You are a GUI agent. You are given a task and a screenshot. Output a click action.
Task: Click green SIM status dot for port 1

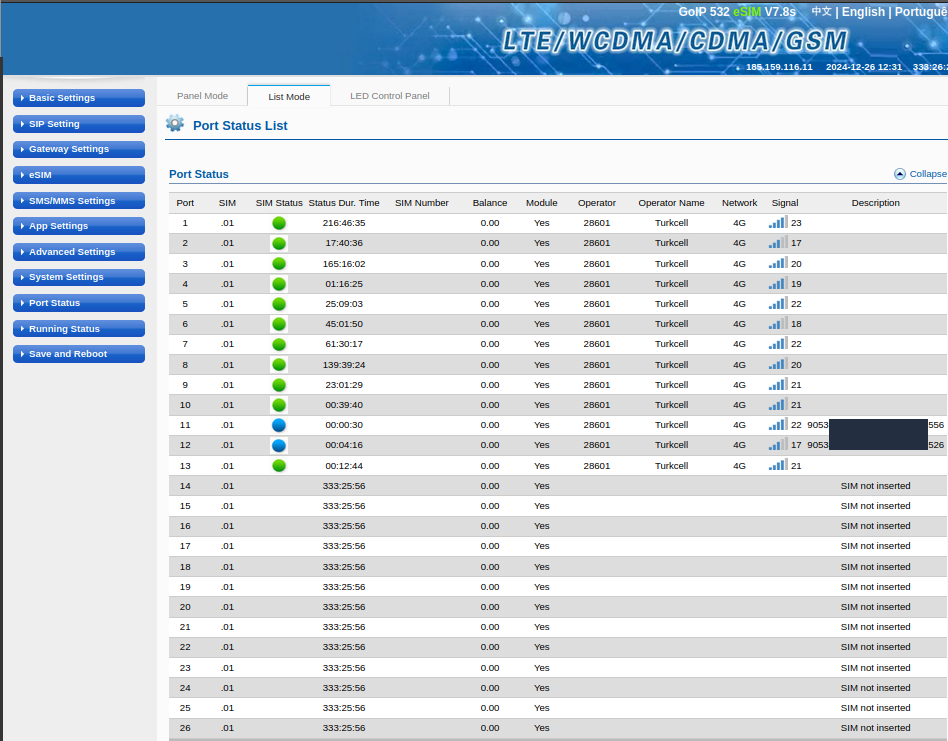(x=279, y=223)
